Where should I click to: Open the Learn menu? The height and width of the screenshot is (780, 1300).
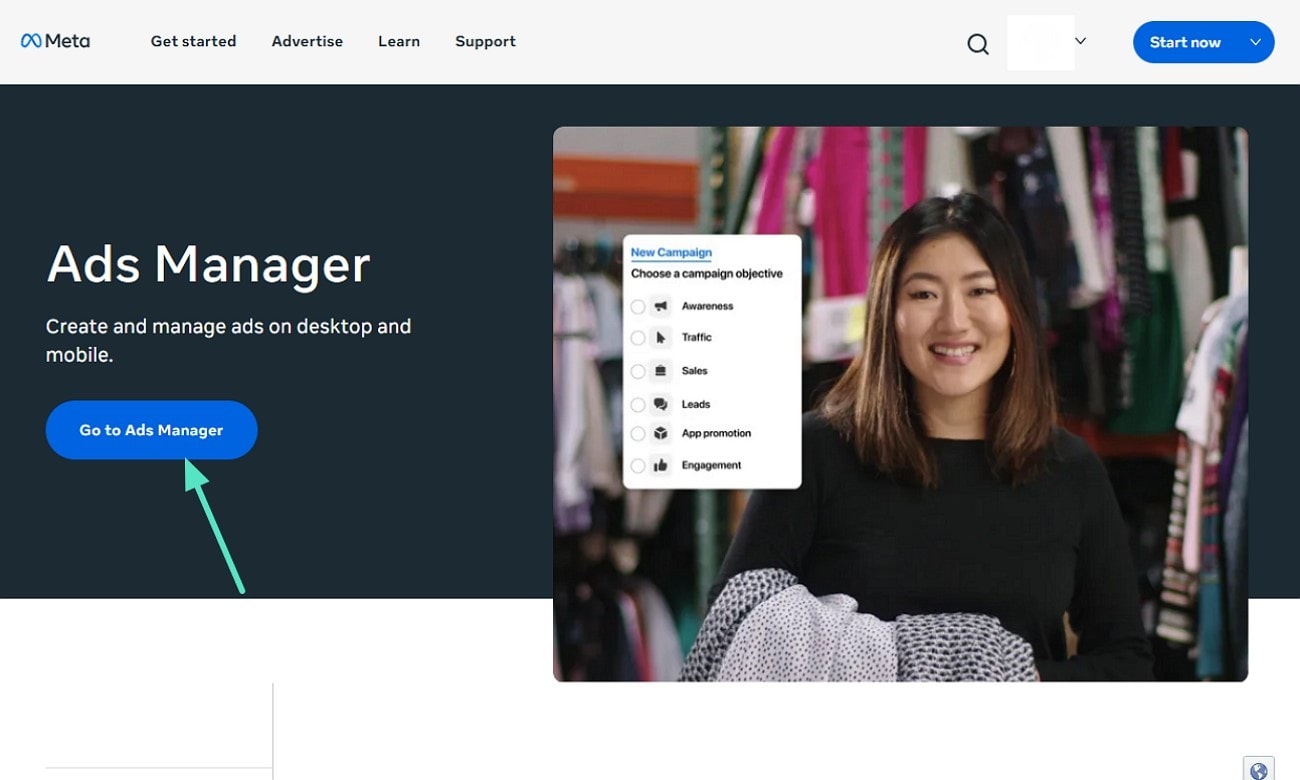pyautogui.click(x=399, y=41)
